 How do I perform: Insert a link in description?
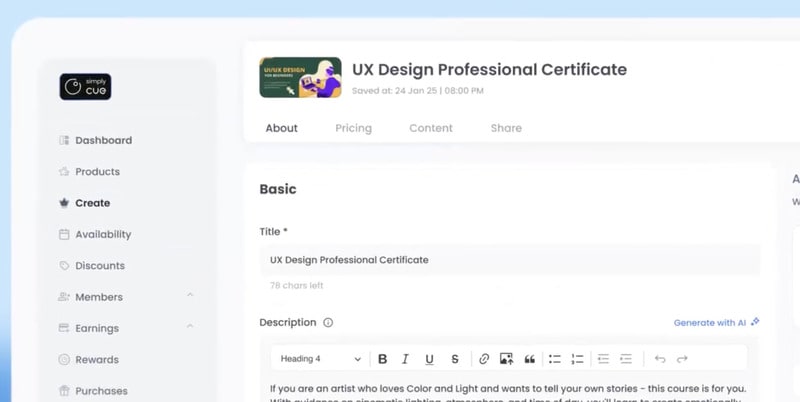coord(484,359)
